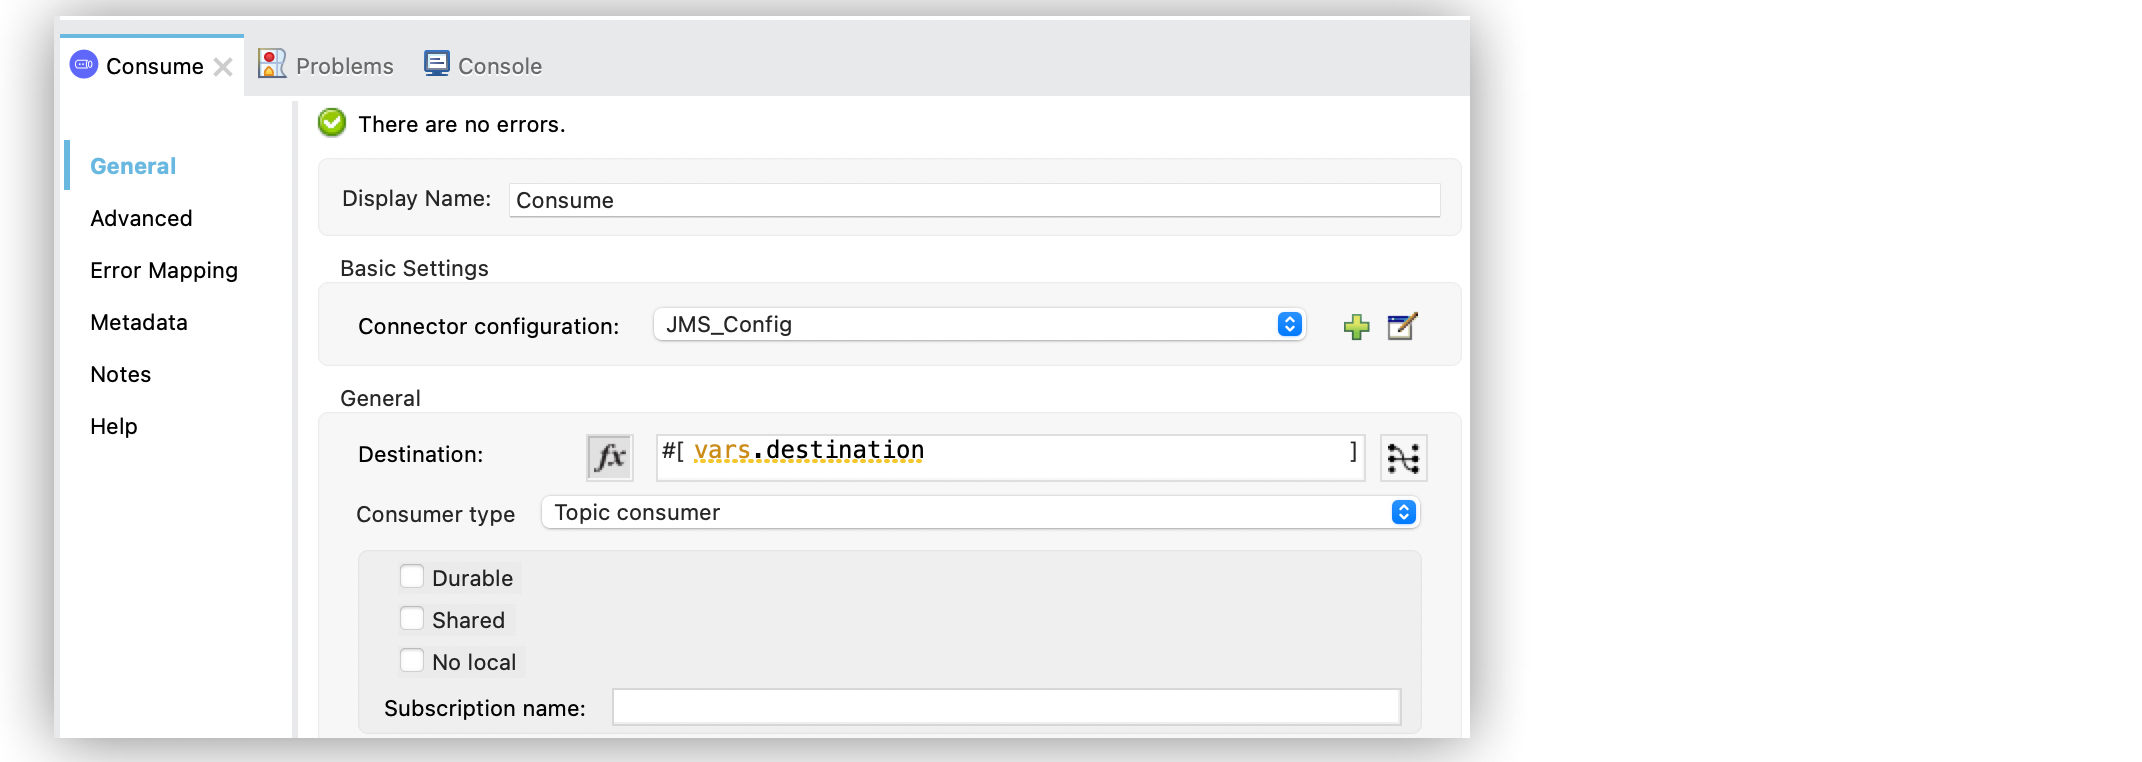Image resolution: width=2142 pixels, height=762 pixels.
Task: Edit the JMS_Config connector configuration
Action: tap(1402, 327)
